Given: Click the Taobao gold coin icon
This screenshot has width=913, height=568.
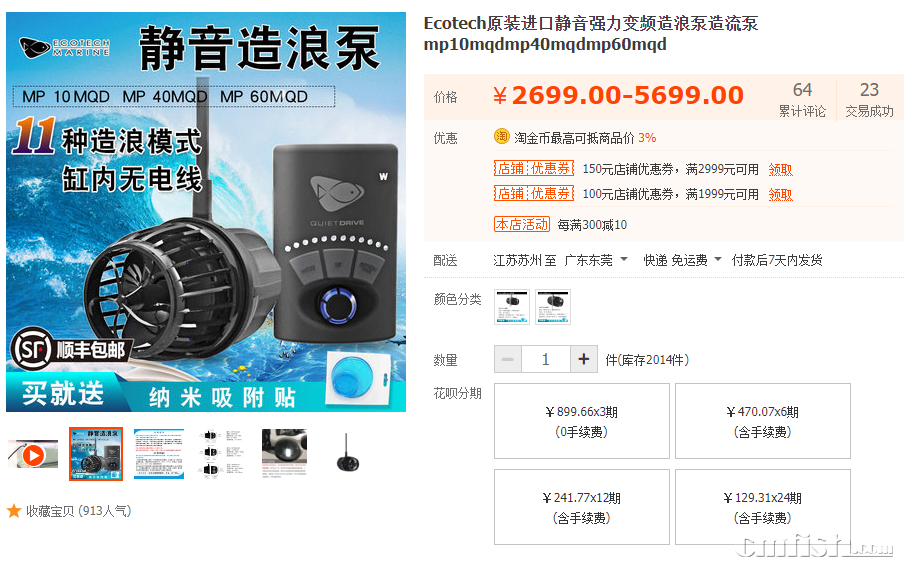Looking at the screenshot, I should pyautogui.click(x=501, y=136).
